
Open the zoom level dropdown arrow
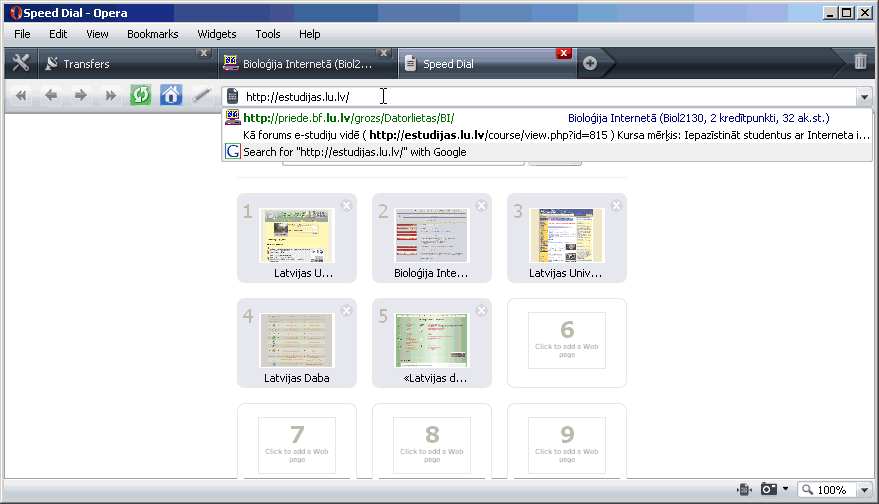click(x=864, y=490)
